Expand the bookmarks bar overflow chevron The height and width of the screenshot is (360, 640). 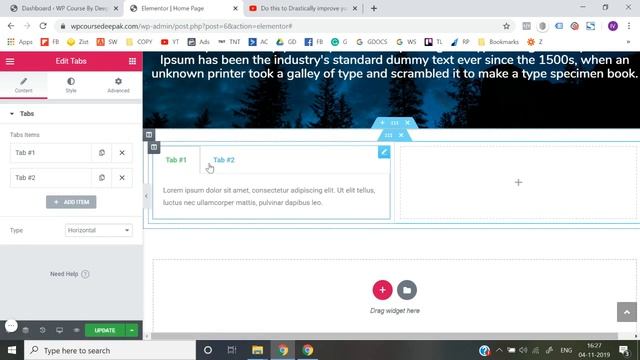point(628,42)
